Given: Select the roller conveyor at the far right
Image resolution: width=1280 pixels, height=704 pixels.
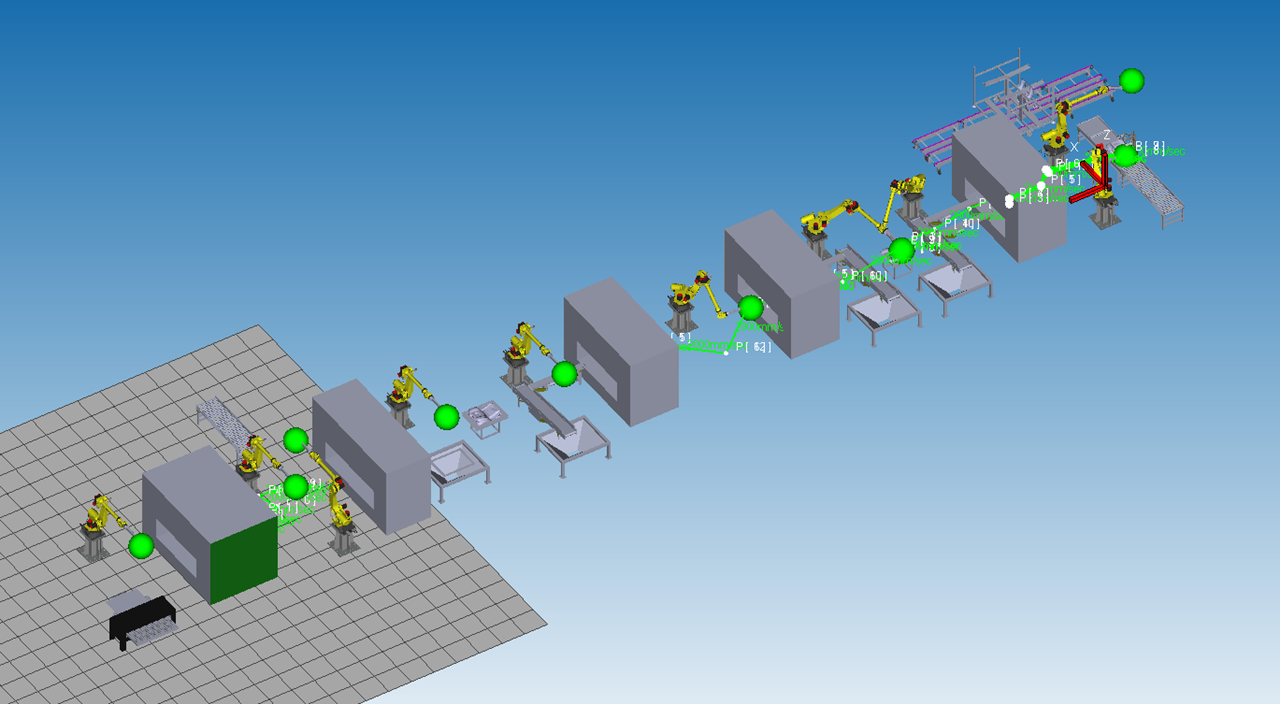Looking at the screenshot, I should click(1150, 188).
